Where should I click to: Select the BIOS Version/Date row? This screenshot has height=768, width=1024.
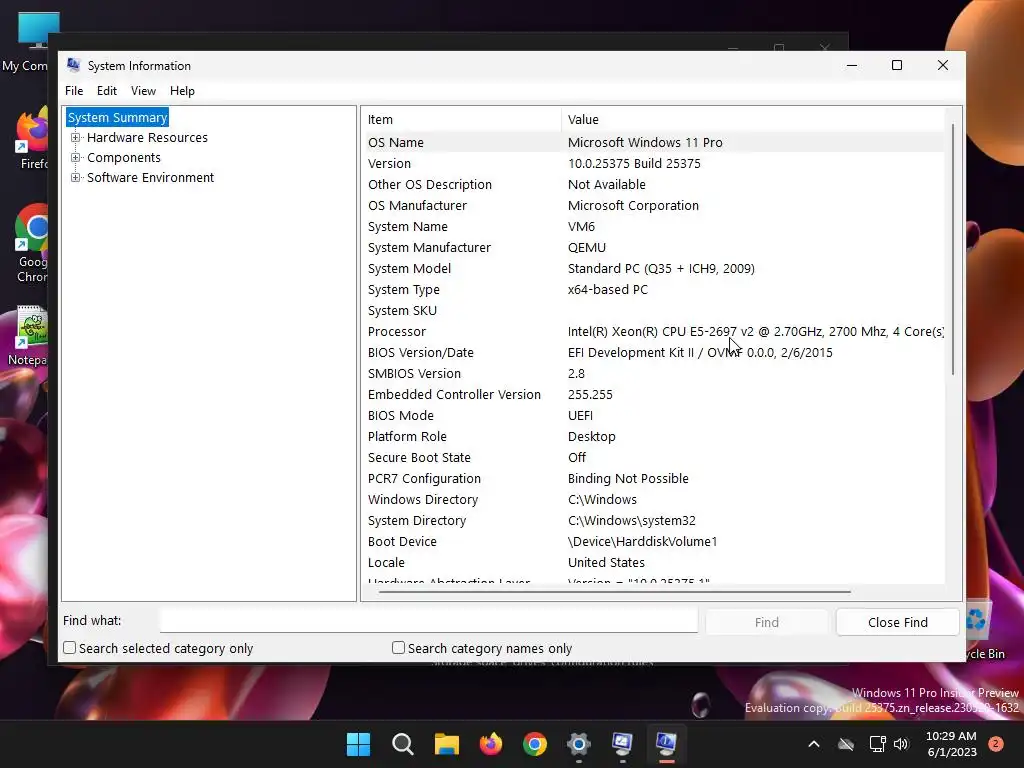654,352
